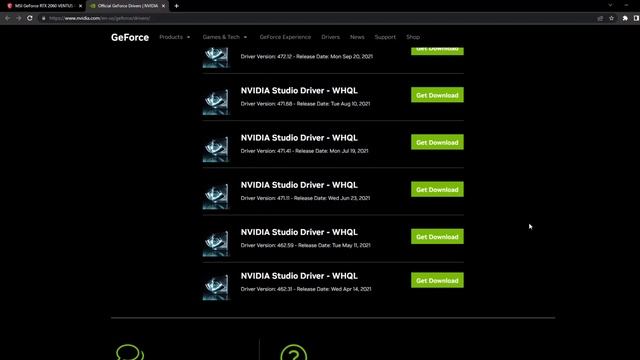This screenshot has width=640, height=360.
Task: Get Download for driver version 471.11
Action: (x=437, y=189)
